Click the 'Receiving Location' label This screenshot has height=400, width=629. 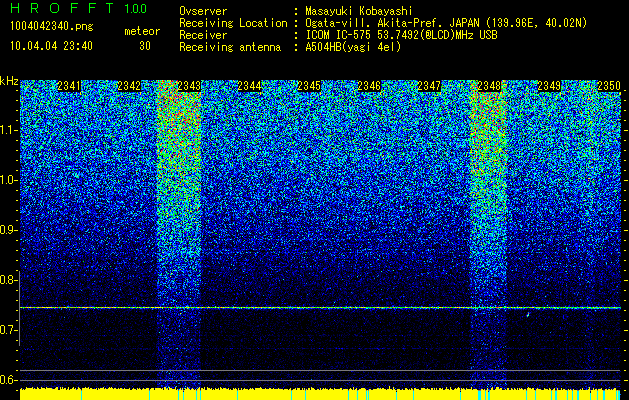click(x=233, y=23)
